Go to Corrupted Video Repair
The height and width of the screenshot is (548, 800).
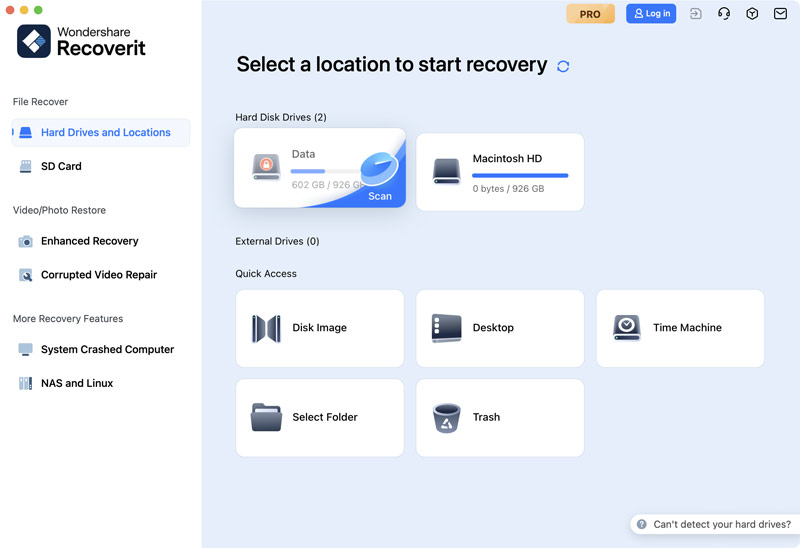[x=98, y=275]
